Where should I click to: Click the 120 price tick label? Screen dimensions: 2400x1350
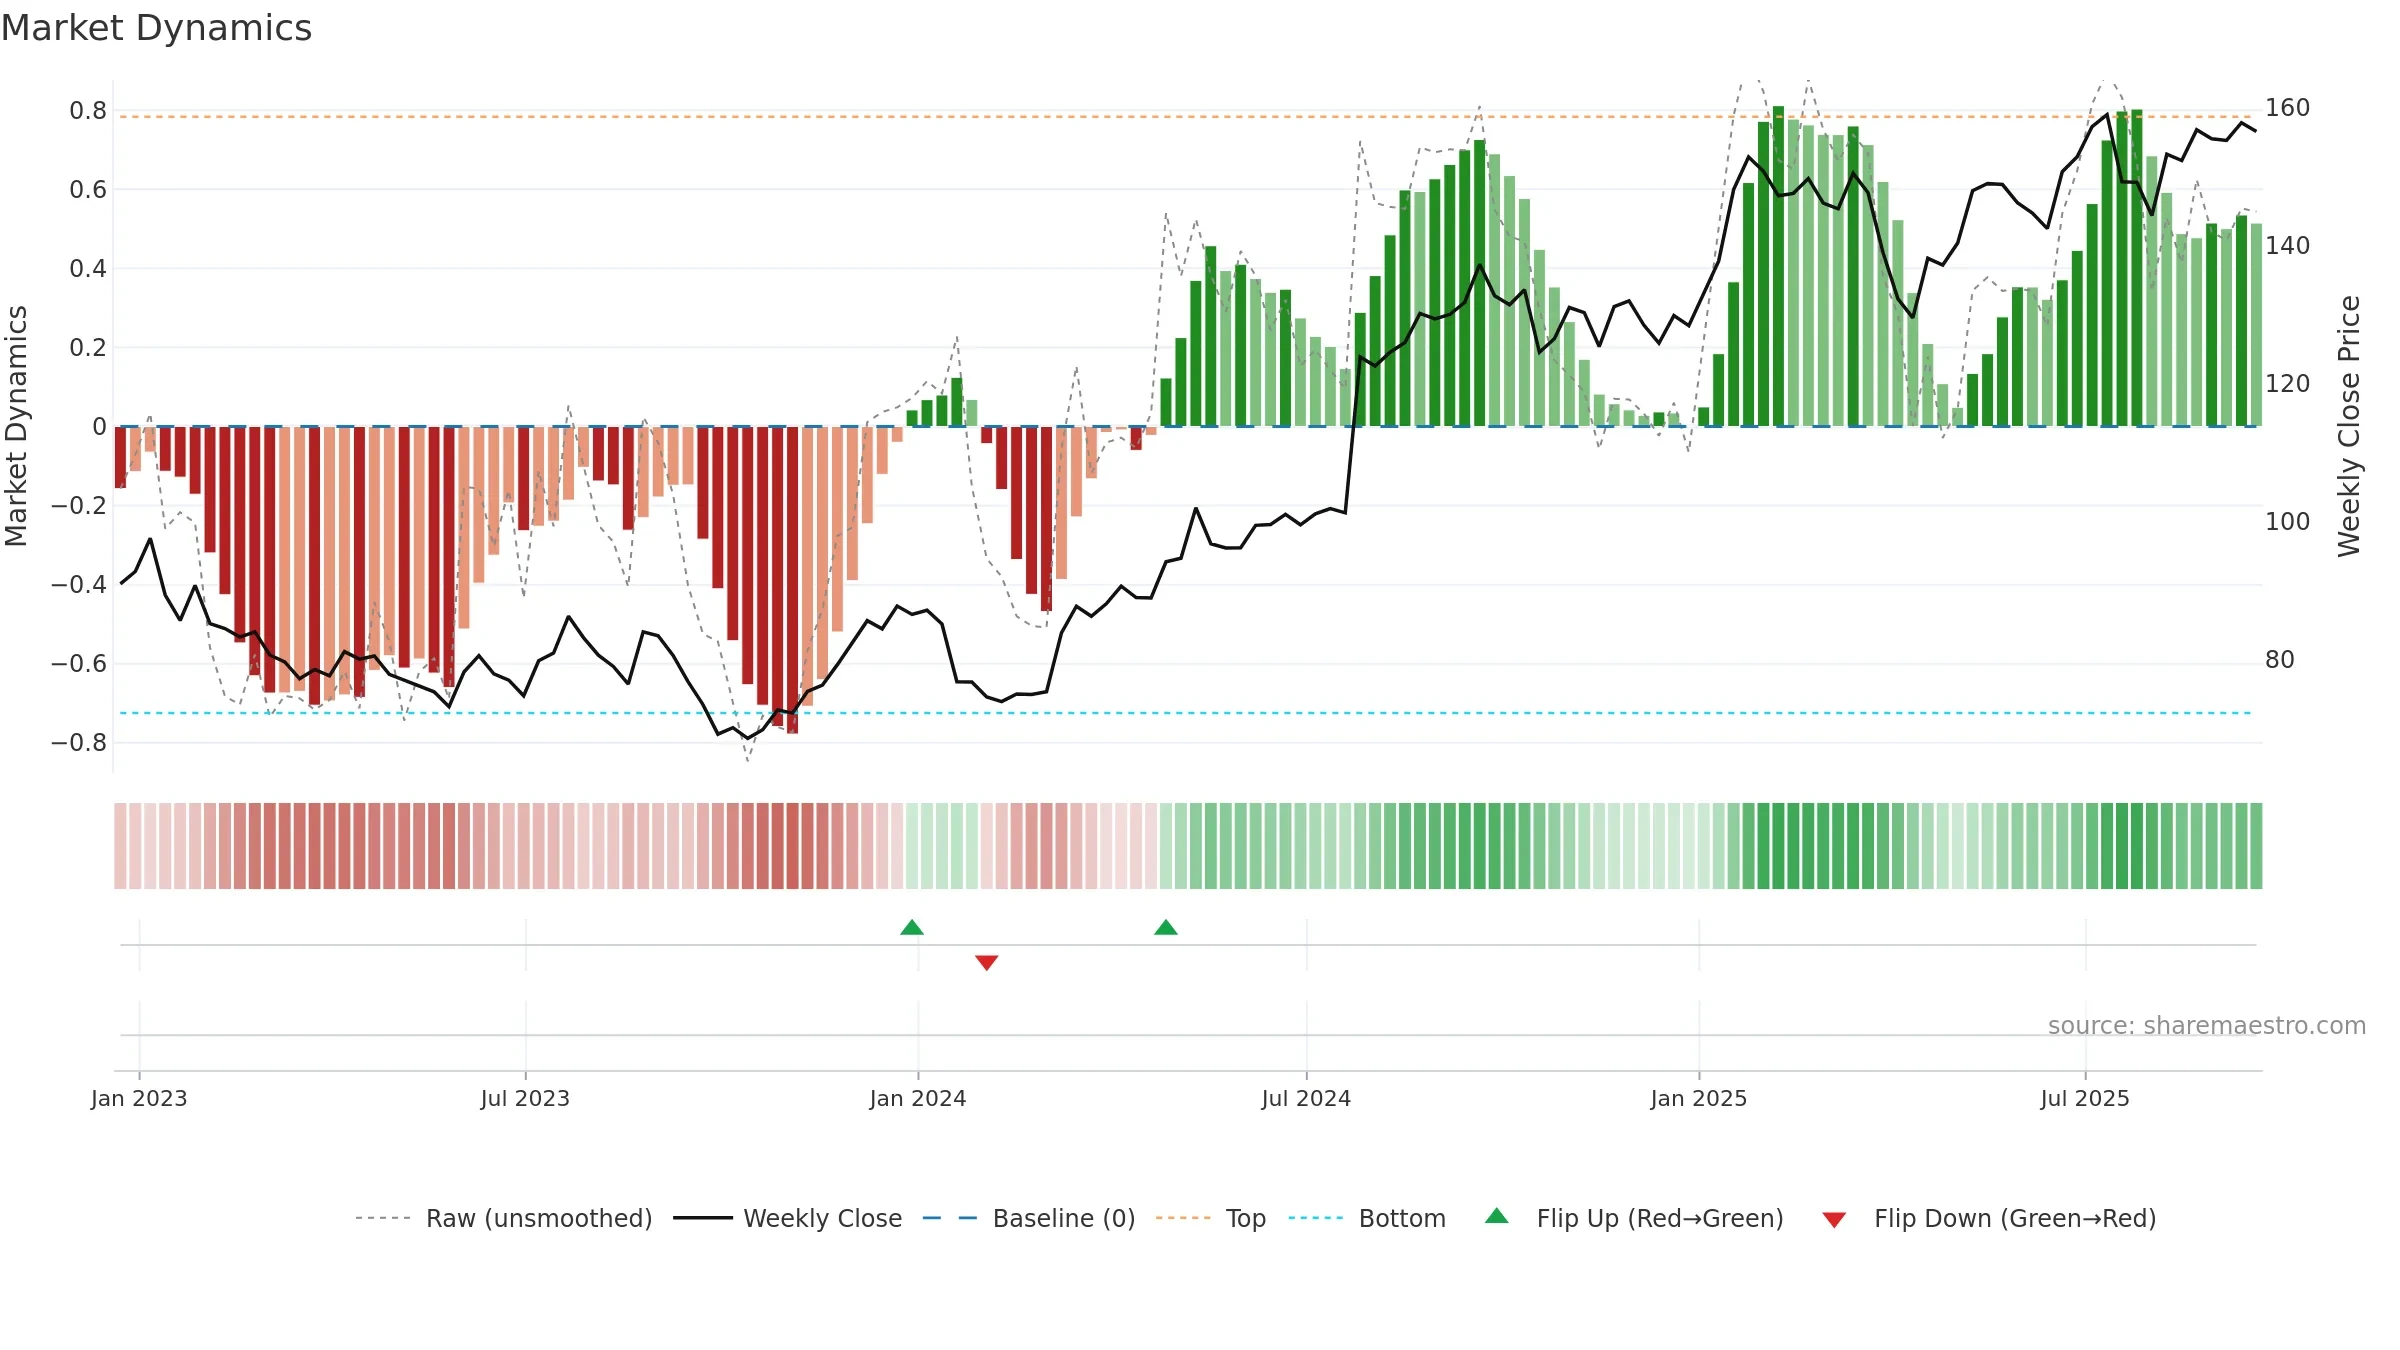[2287, 383]
